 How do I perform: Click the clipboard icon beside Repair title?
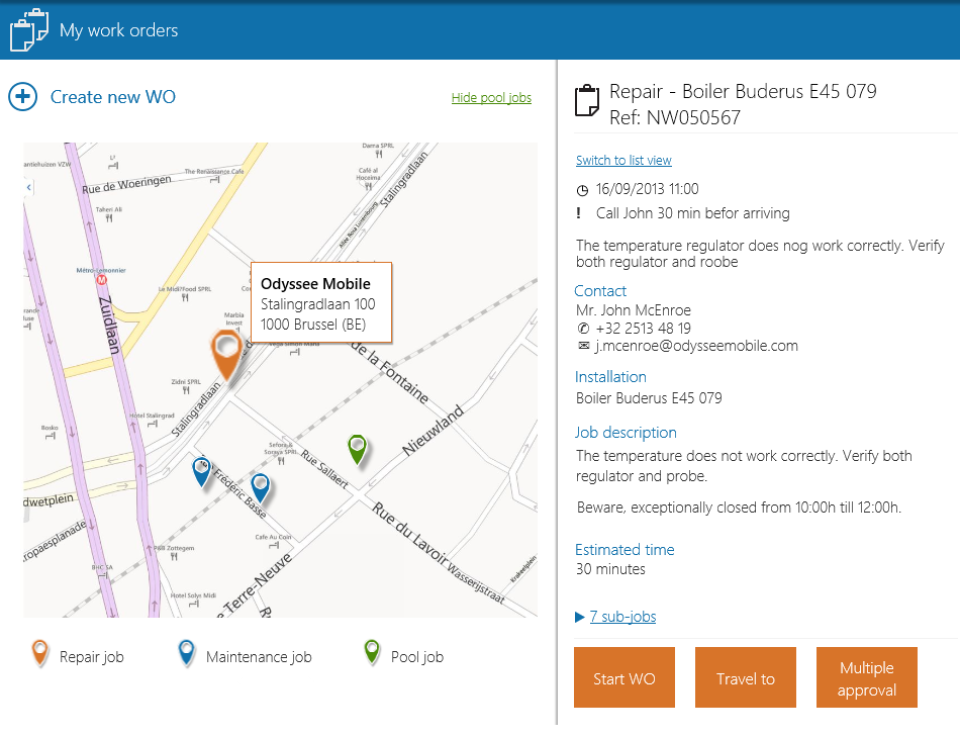pos(587,102)
